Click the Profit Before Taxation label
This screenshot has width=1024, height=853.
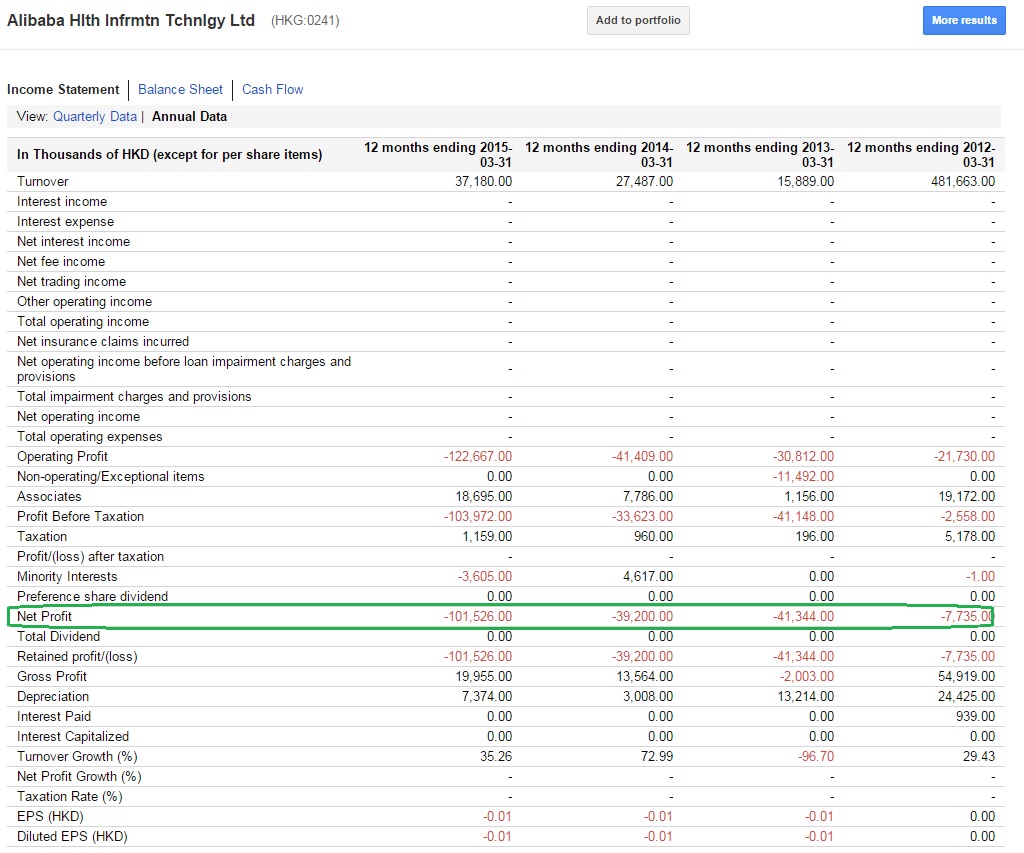(x=80, y=517)
